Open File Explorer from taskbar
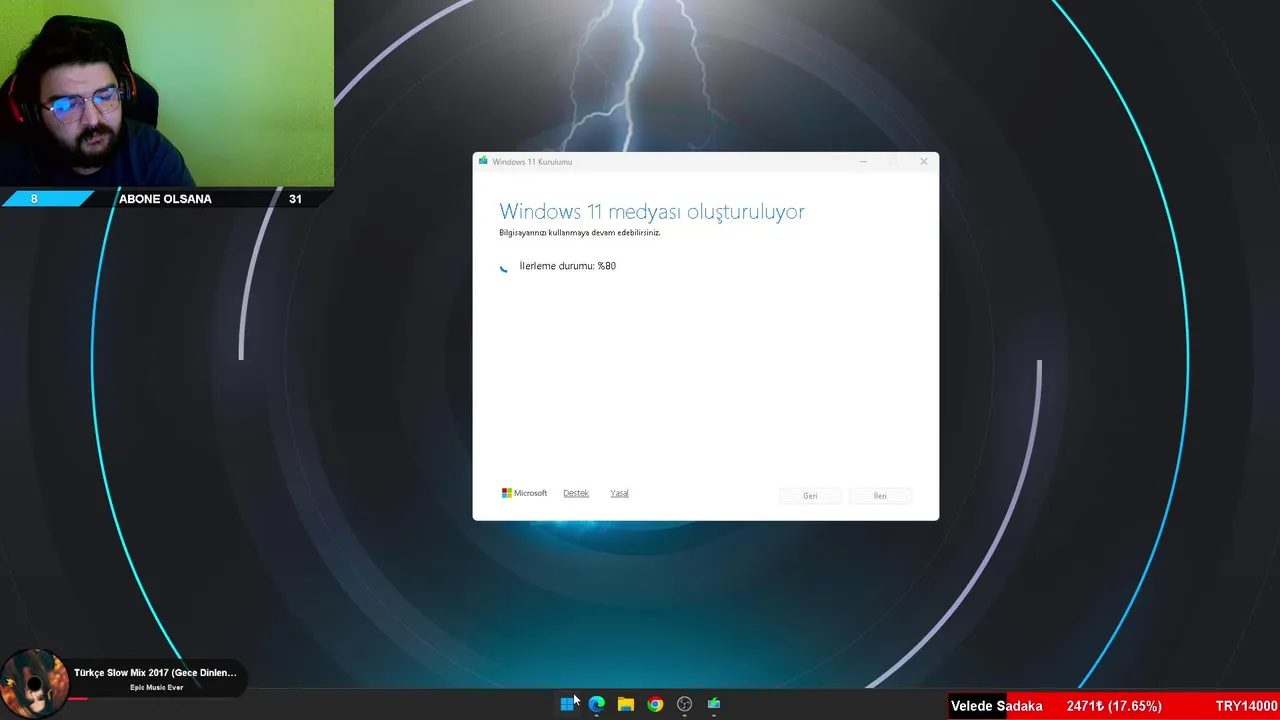This screenshot has height=720, width=1280. pyautogui.click(x=626, y=704)
